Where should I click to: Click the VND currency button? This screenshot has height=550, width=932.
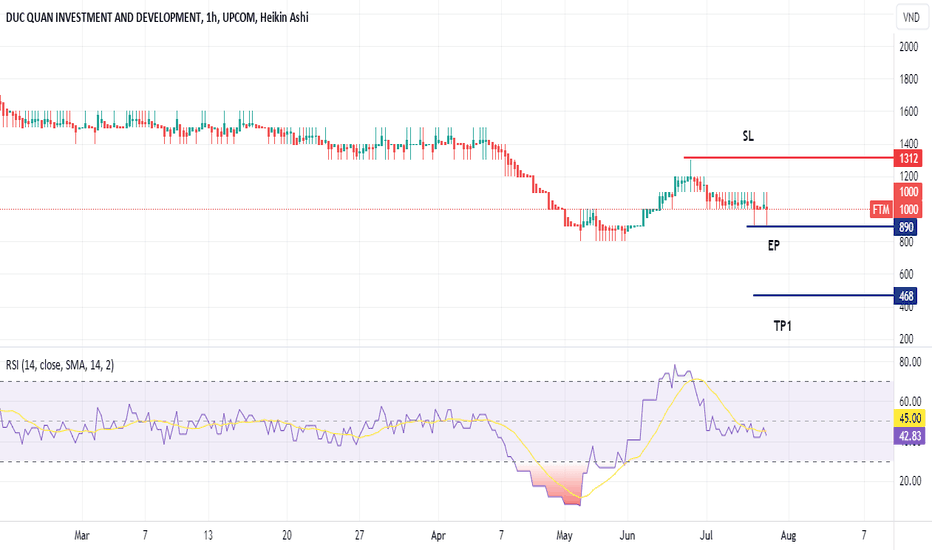[x=911, y=17]
